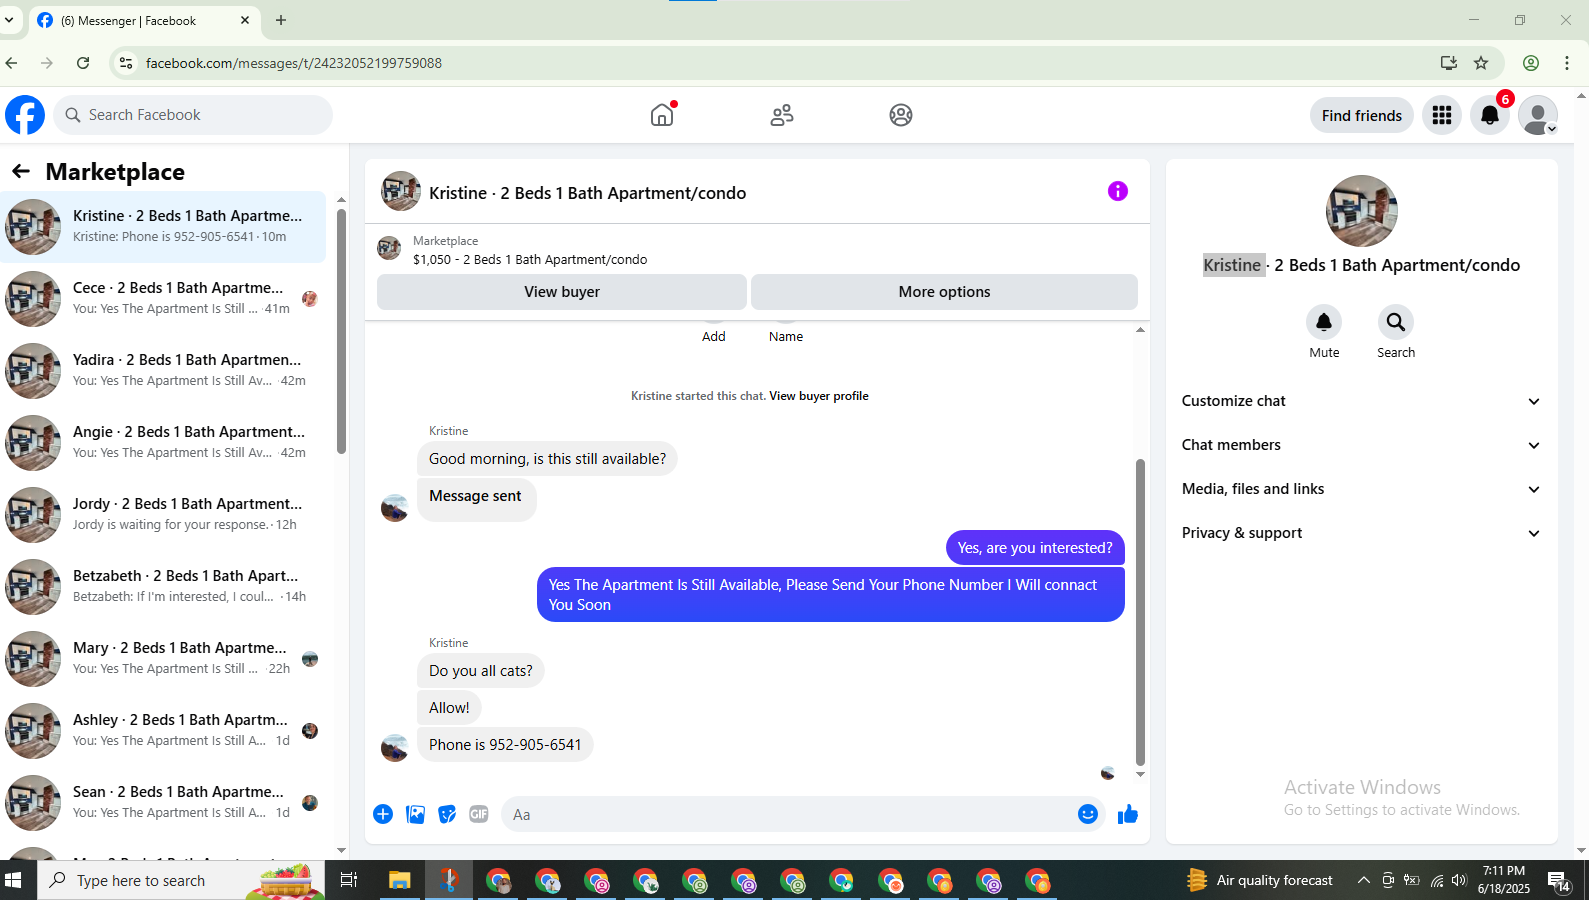Click the 'Do you all cats?' message
Image resolution: width=1589 pixels, height=900 pixels.
pyautogui.click(x=481, y=671)
